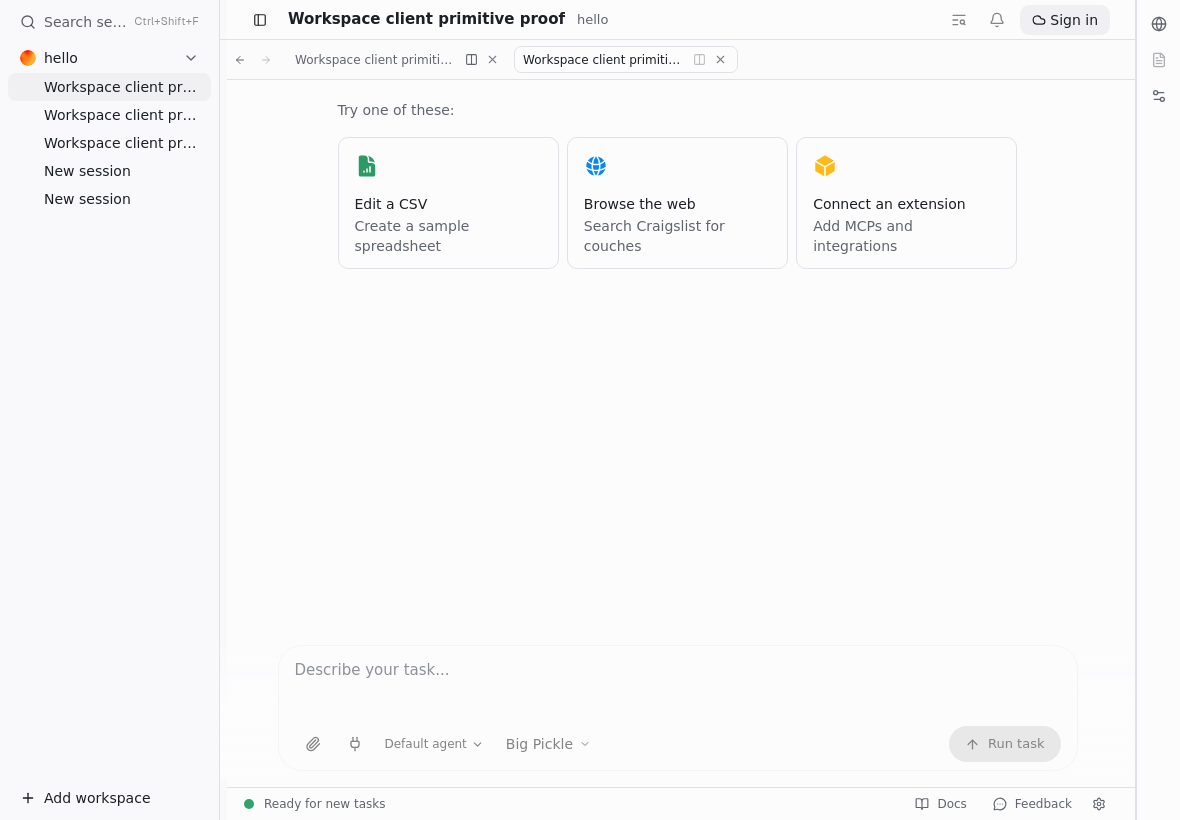The width and height of the screenshot is (1180, 820).
Task: Focus the Describe your task input
Action: 677,670
